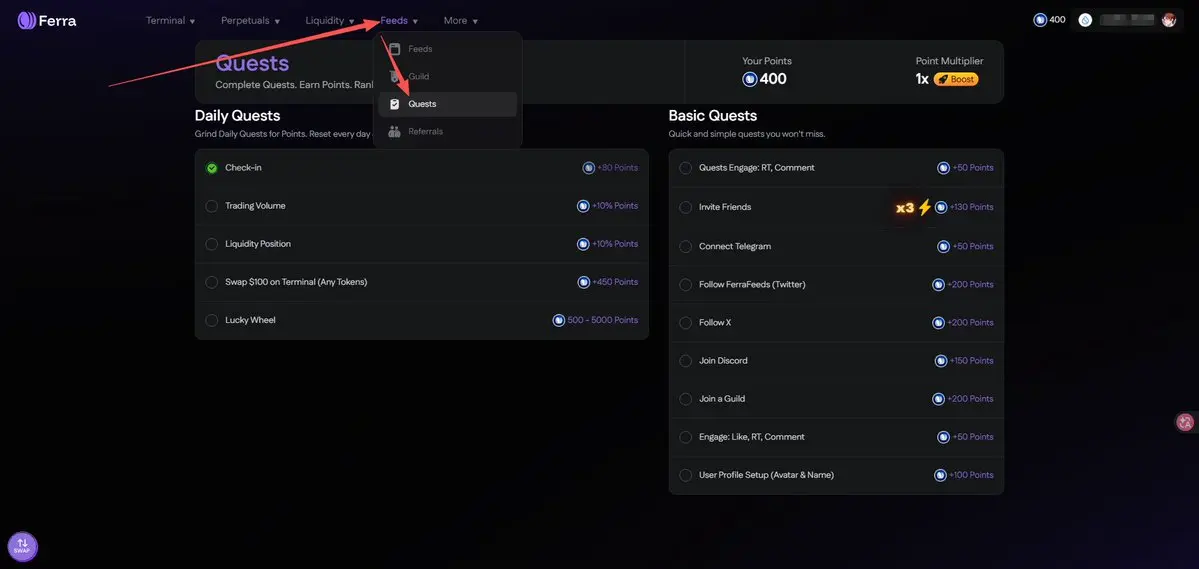Click the coin icon on Swap $100 reward

(583, 282)
